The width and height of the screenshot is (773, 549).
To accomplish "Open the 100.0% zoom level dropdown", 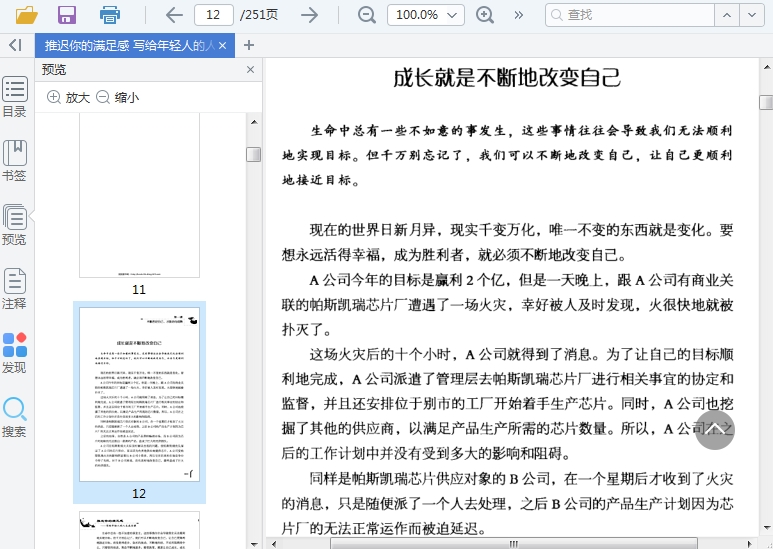I will coord(425,15).
